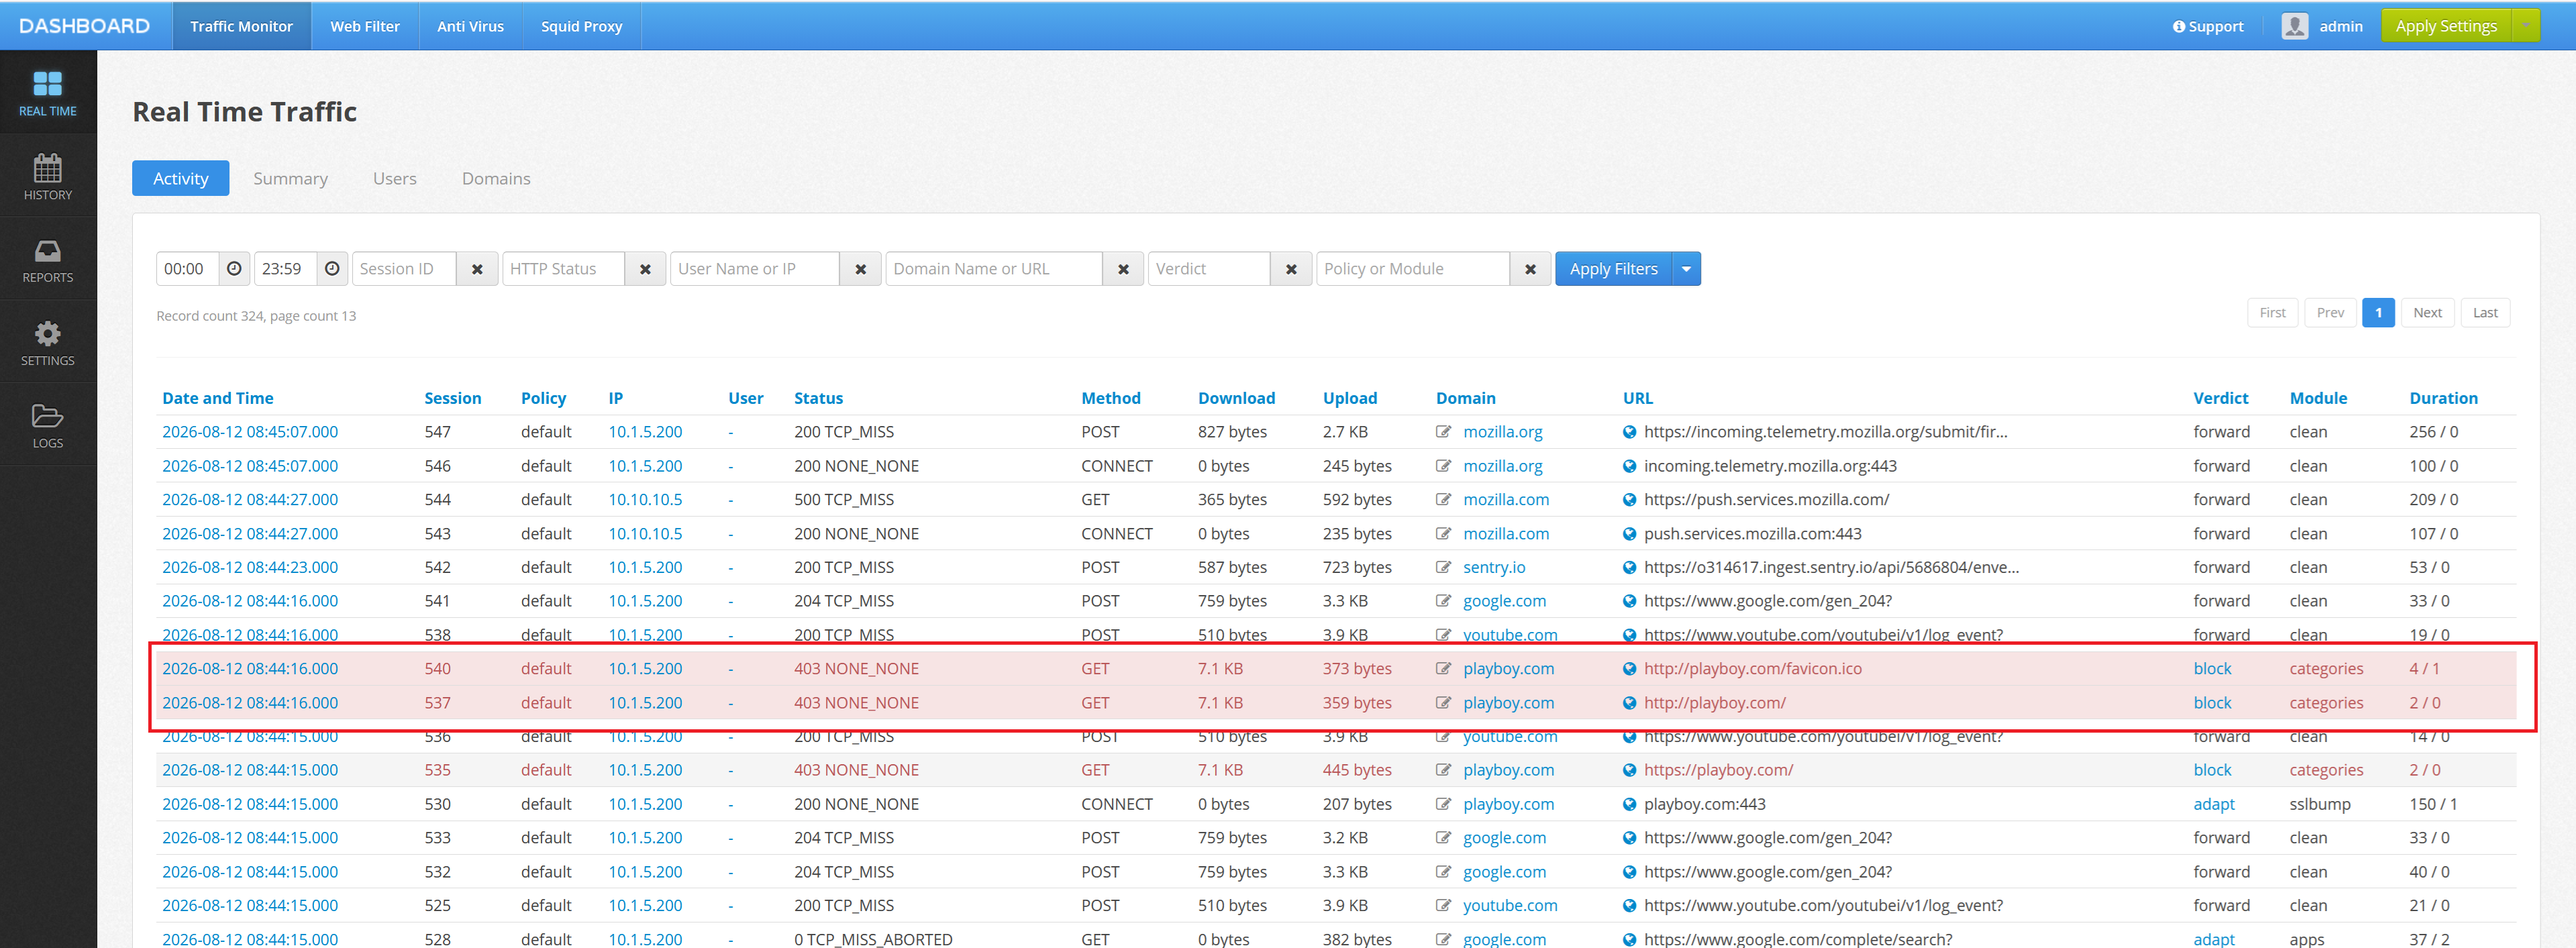Focus the Verdict filter field
Screen dimensions: 2576x948
[x=1209, y=269]
